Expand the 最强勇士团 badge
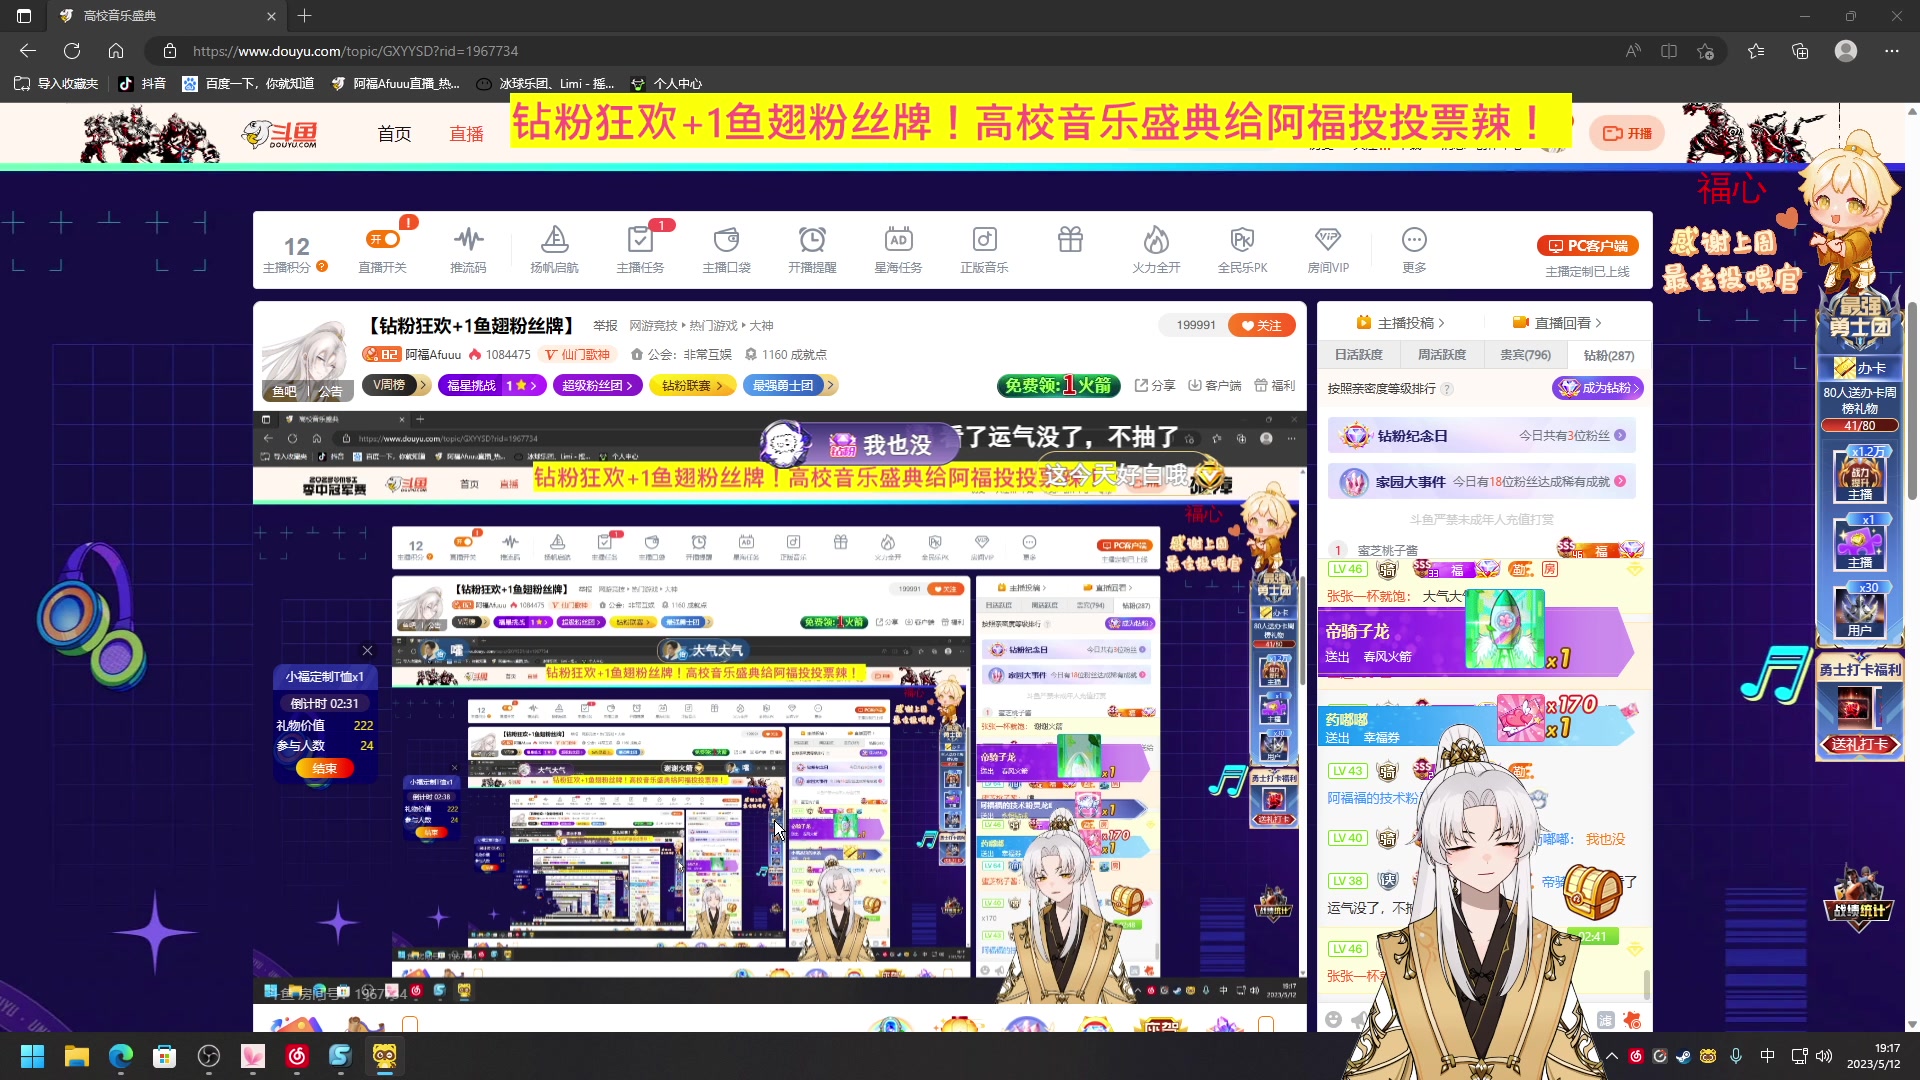 pos(789,385)
